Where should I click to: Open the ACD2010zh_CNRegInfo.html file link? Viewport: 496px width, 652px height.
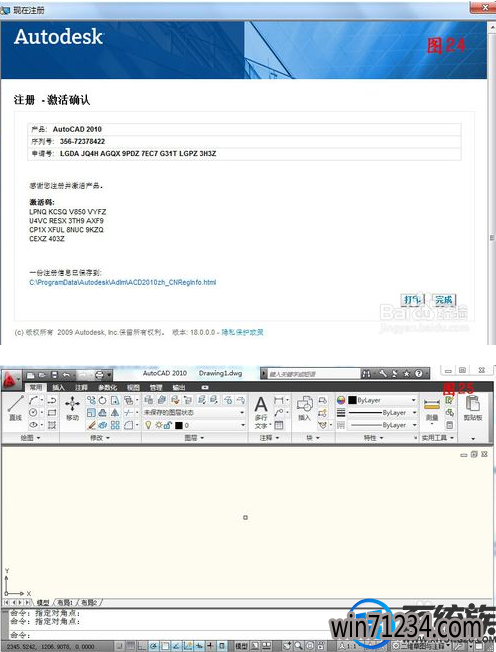pos(123,282)
